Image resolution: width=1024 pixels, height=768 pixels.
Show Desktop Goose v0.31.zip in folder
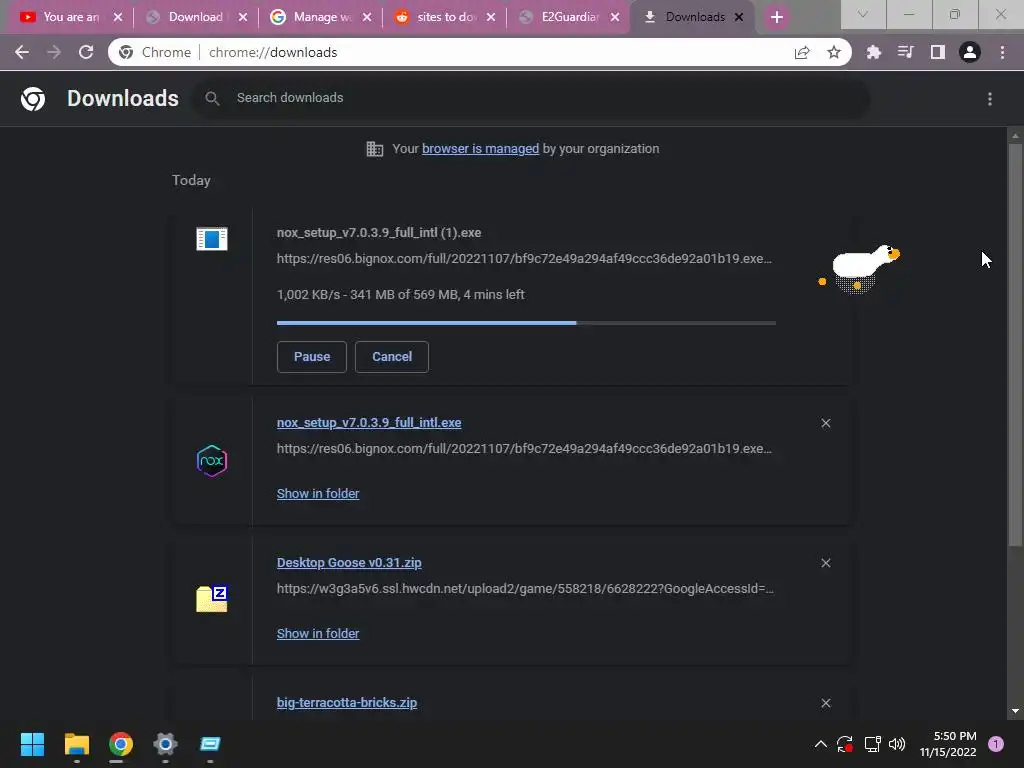(318, 633)
